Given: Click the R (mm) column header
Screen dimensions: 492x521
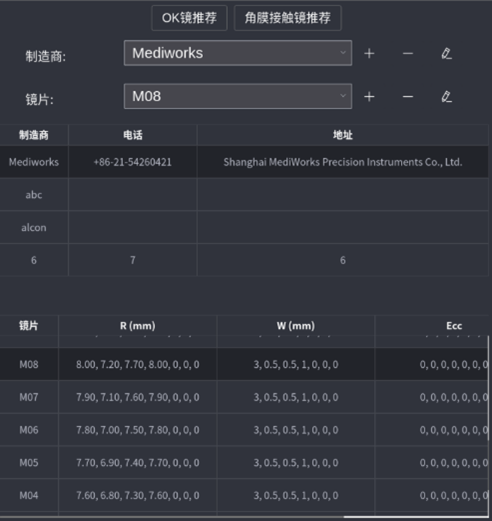Looking at the screenshot, I should pos(138,326).
